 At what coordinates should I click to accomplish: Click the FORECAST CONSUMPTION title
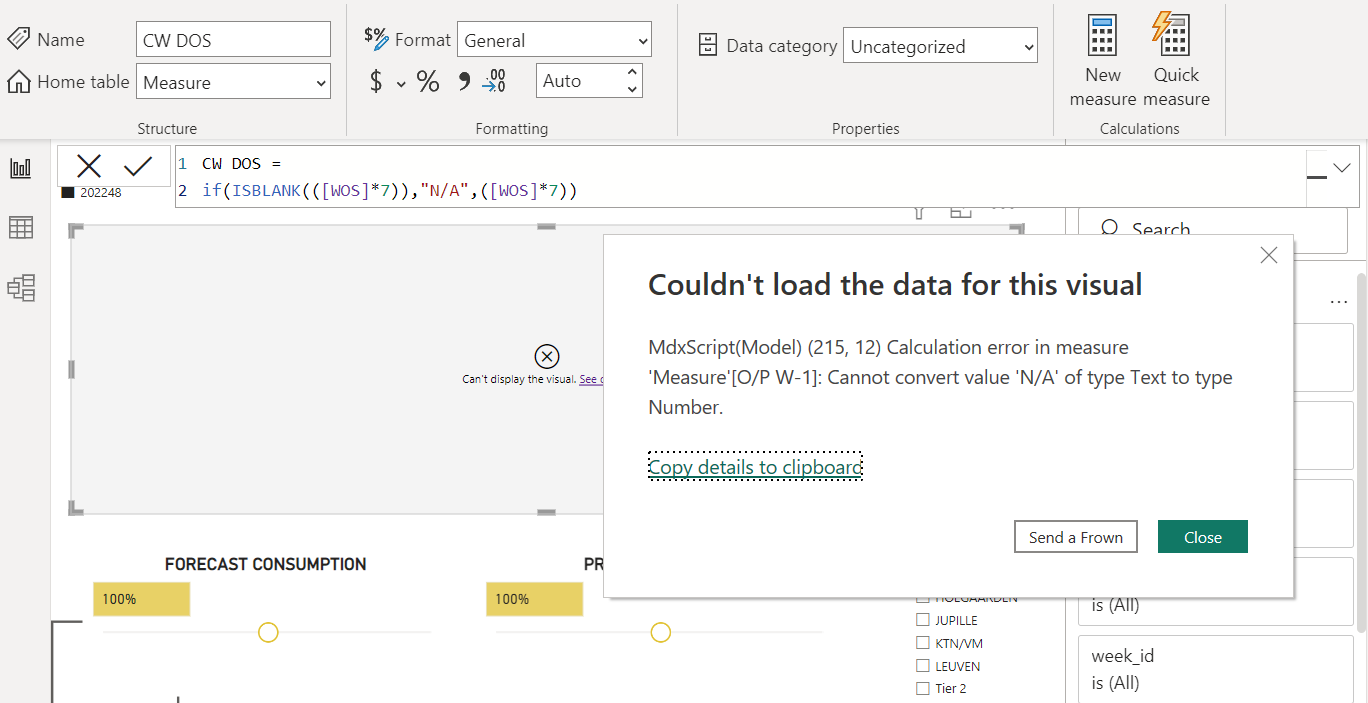(x=266, y=564)
